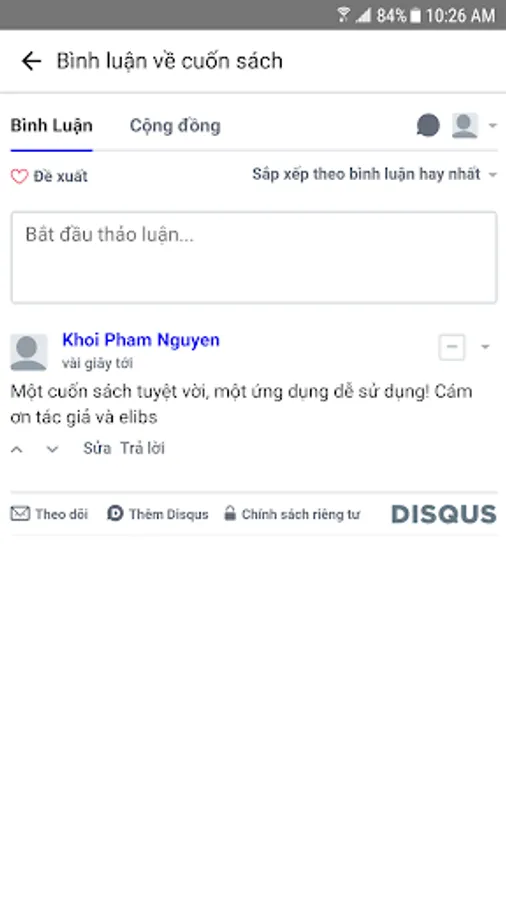
Task: Open the comment options dropdown arrow
Action: (x=485, y=347)
